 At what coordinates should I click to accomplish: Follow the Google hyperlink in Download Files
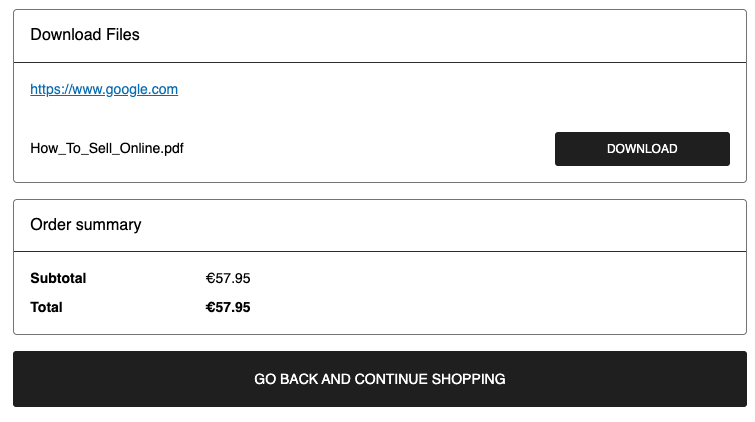(x=104, y=89)
